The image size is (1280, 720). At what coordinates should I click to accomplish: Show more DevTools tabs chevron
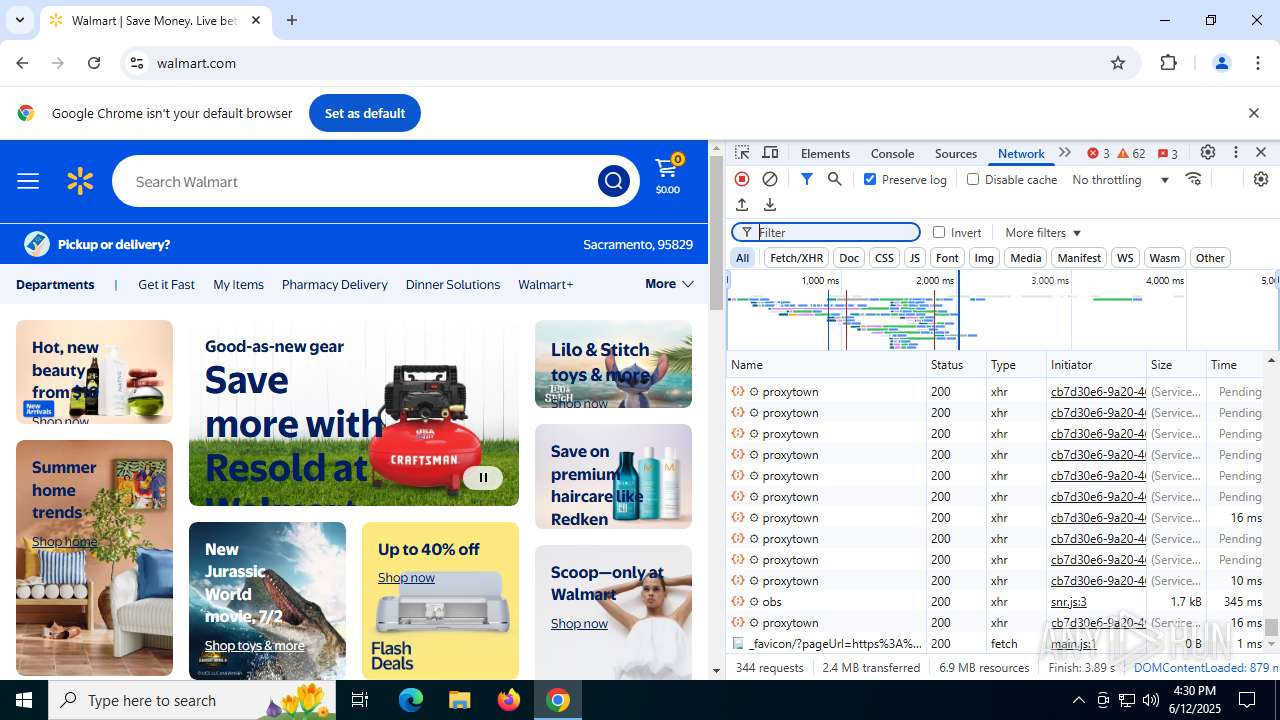[x=1065, y=153]
